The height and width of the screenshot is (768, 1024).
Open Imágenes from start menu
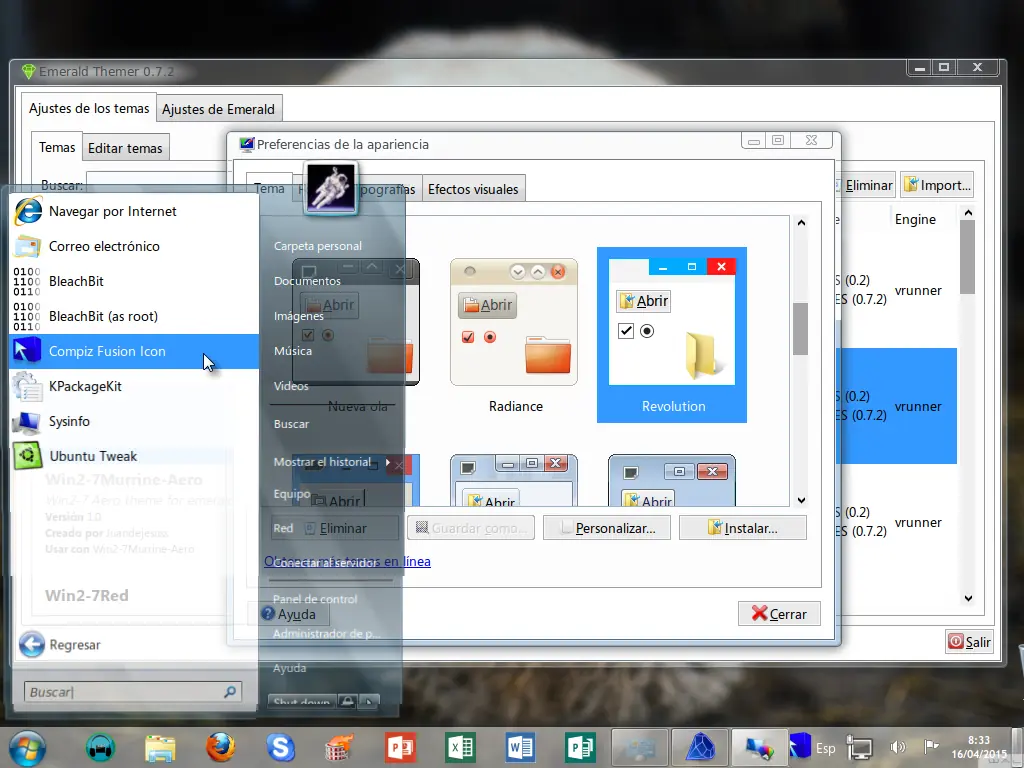click(x=298, y=316)
